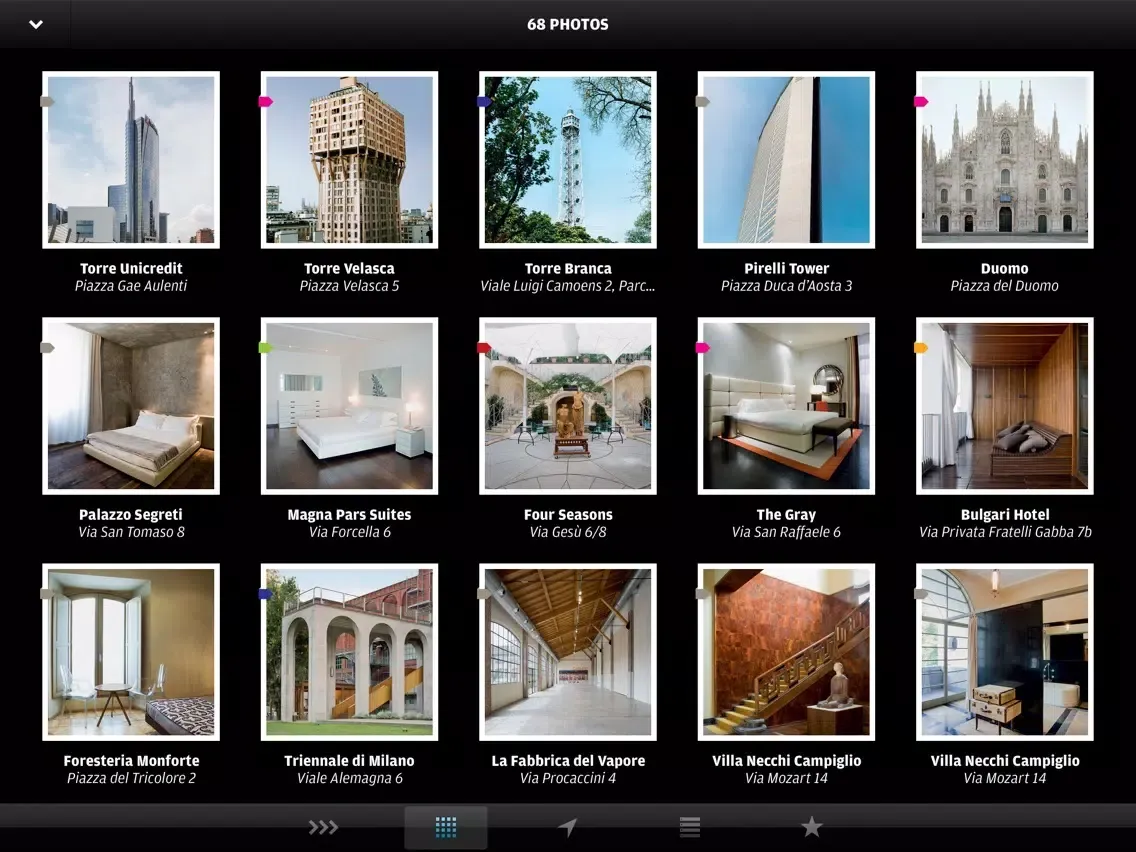Click the gray tag on Torre Unicredit
Image resolution: width=1136 pixels, height=852 pixels.
pyautogui.click(x=47, y=101)
